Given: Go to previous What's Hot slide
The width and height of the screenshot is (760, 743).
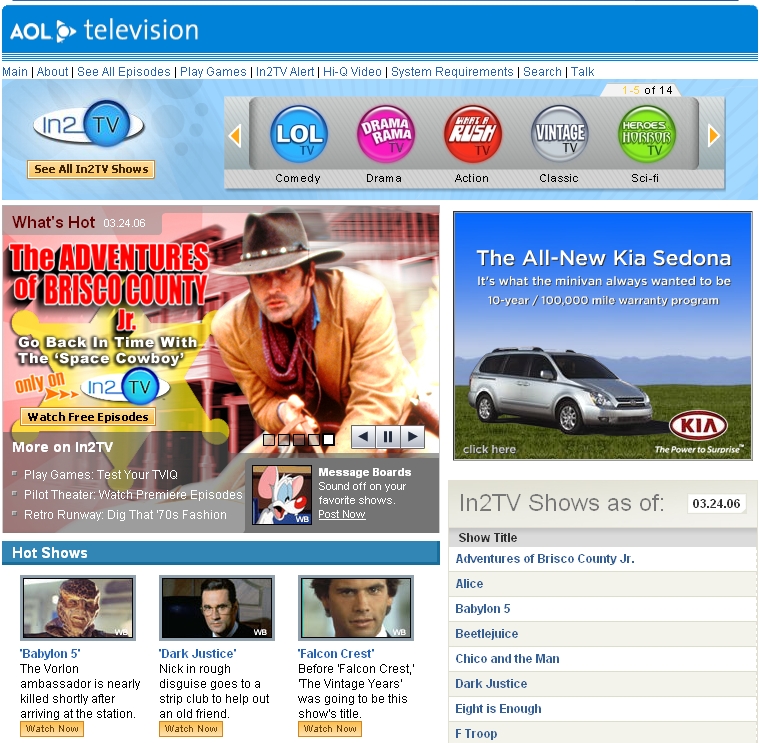Looking at the screenshot, I should coord(364,437).
